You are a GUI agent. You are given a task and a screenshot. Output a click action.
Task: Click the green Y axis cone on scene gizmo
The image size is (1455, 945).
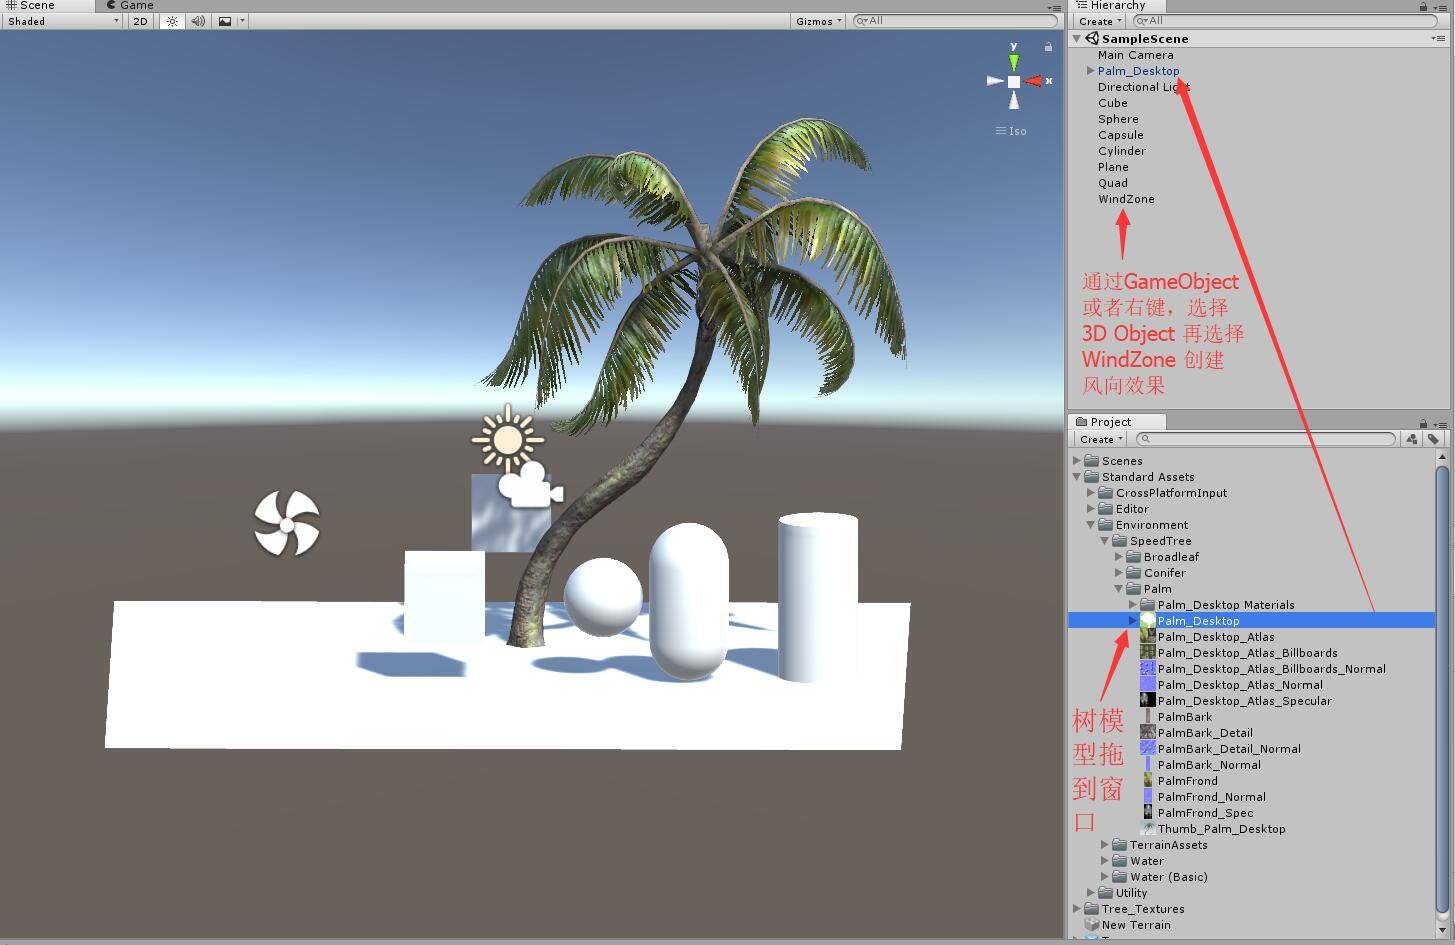1014,63
